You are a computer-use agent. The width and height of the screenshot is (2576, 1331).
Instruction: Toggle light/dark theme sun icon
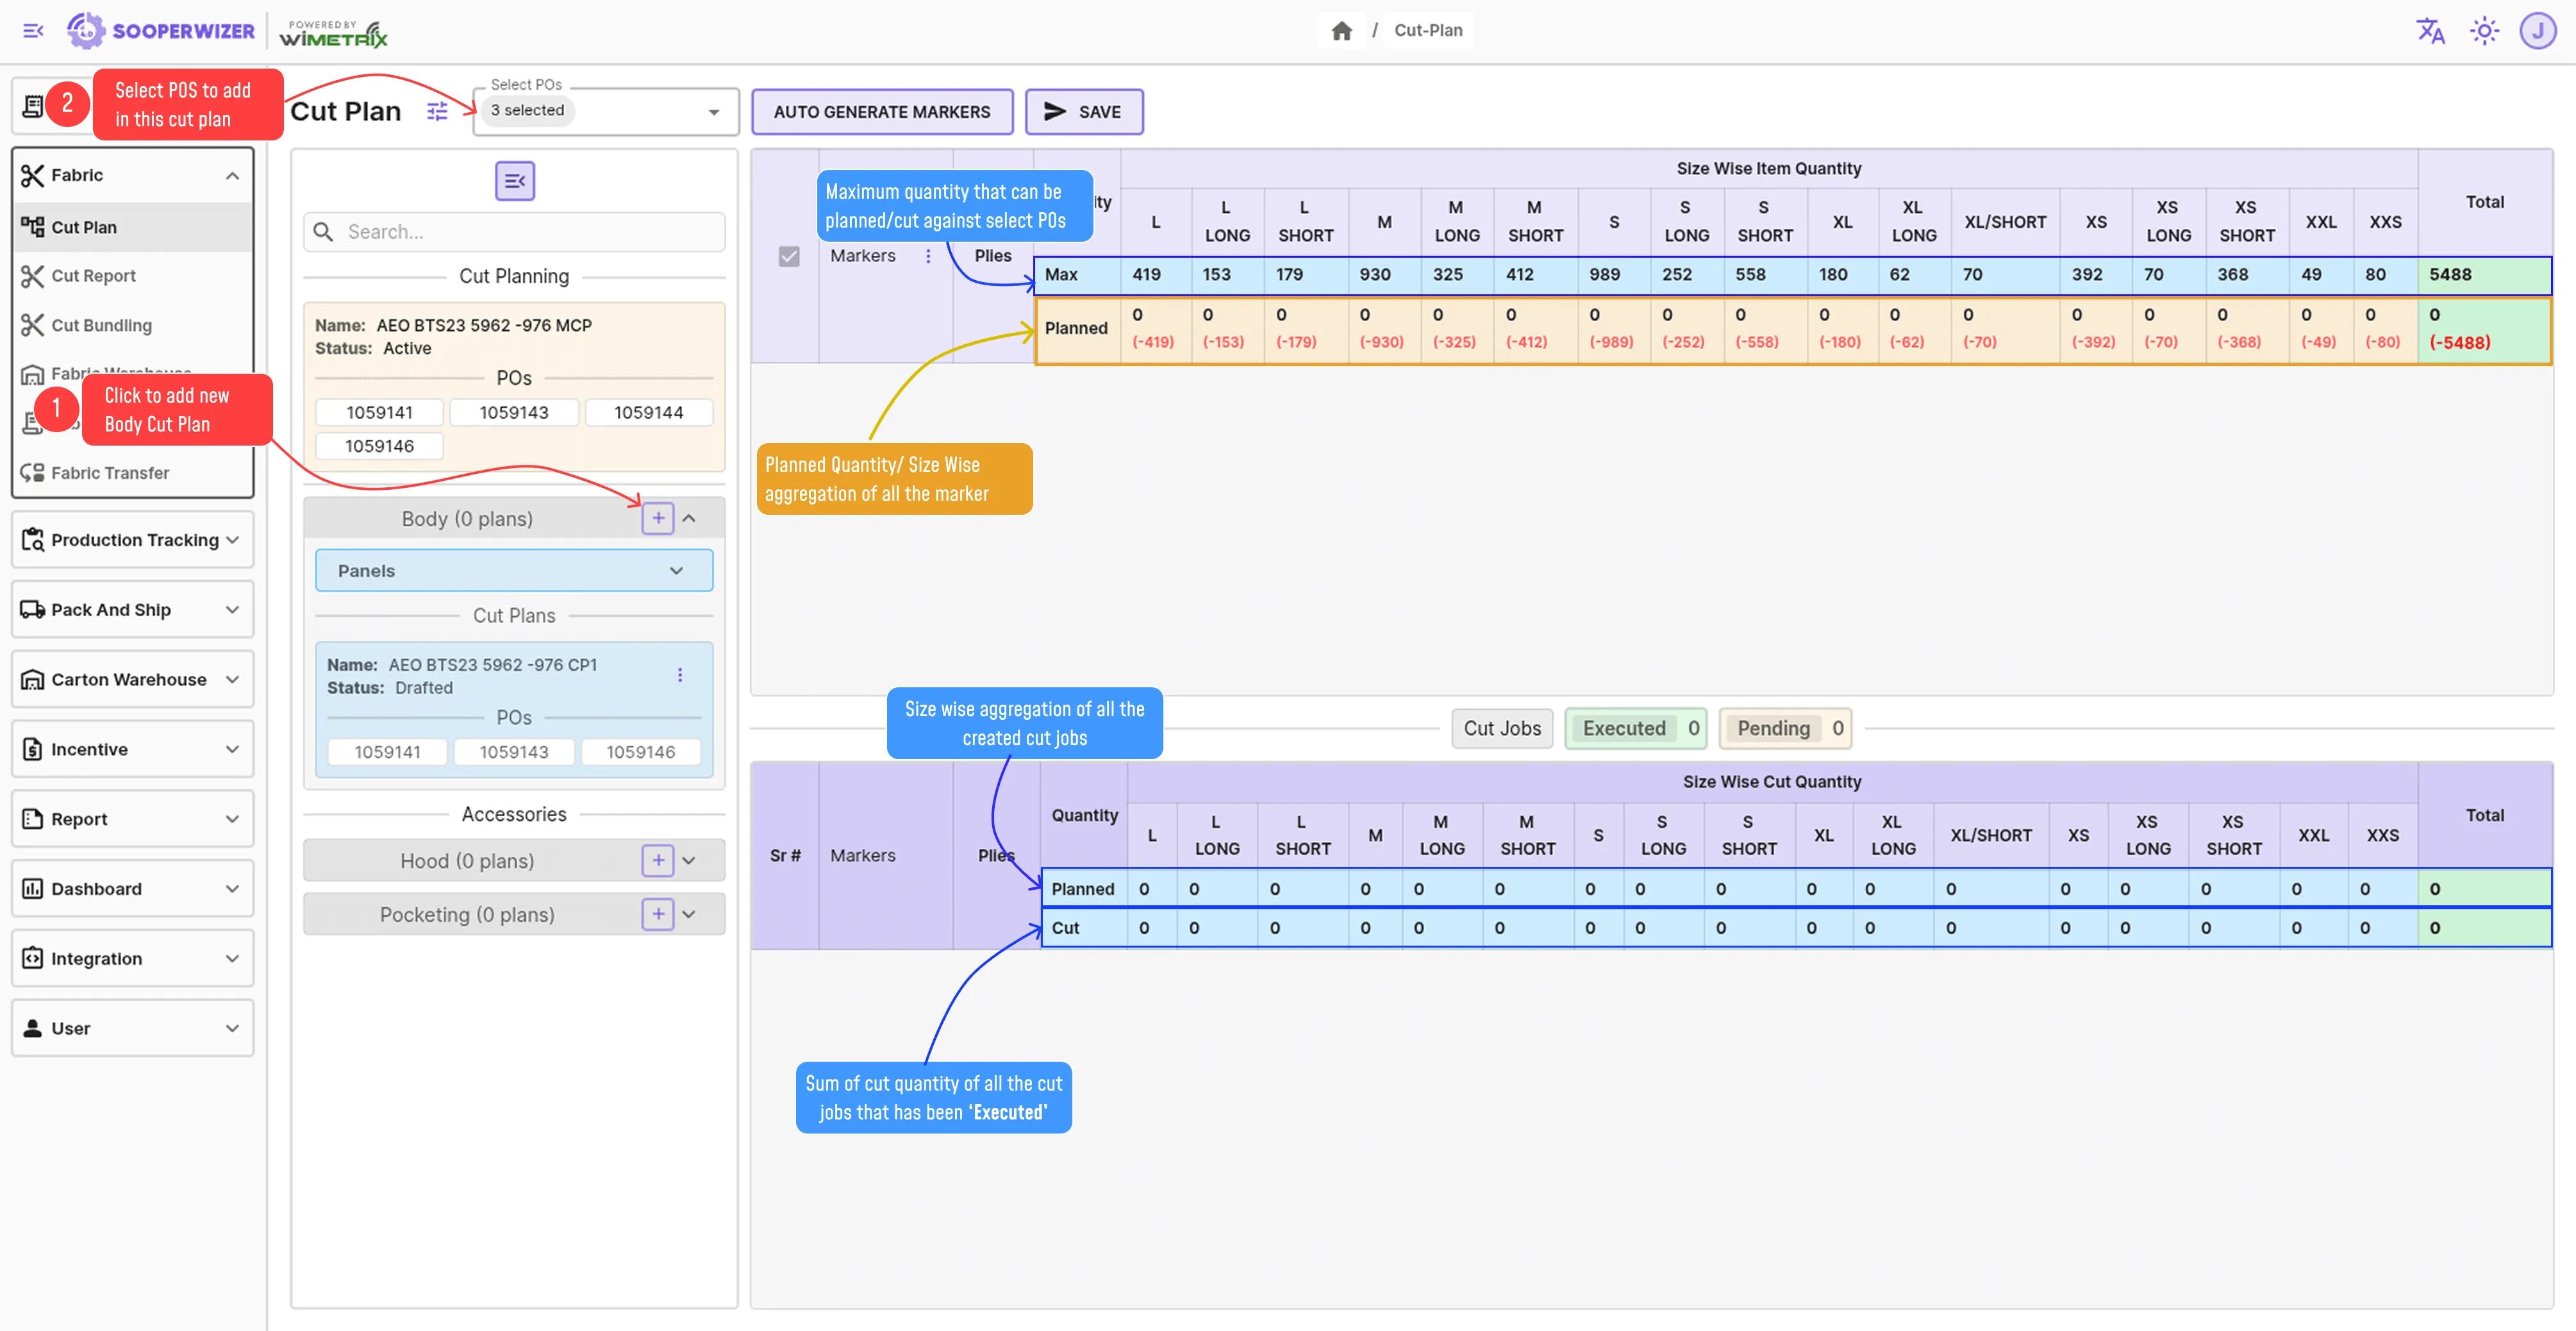(x=2484, y=30)
